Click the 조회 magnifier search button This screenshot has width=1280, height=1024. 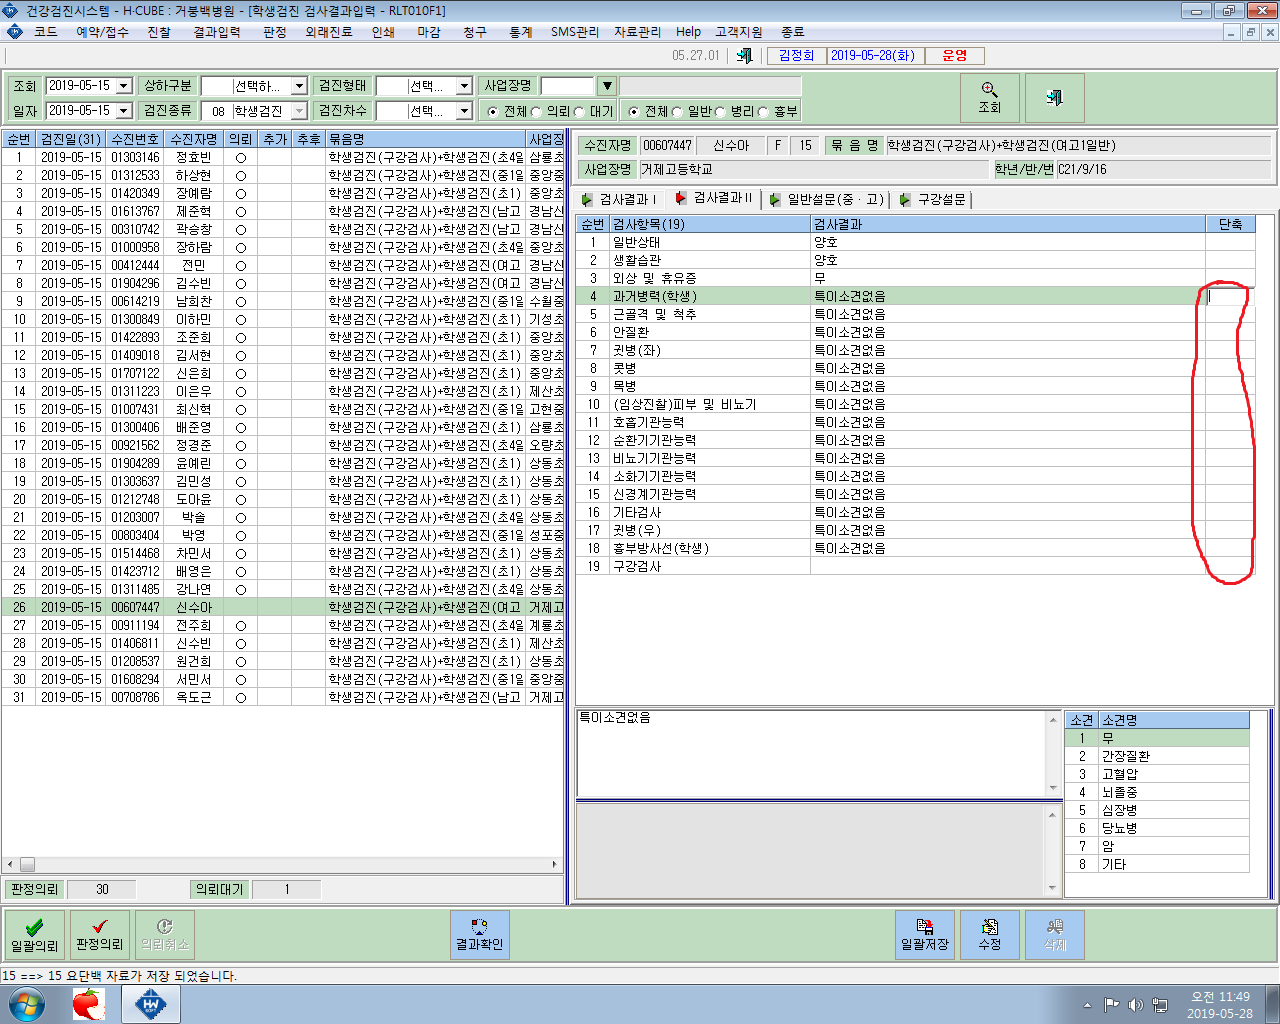(x=989, y=98)
